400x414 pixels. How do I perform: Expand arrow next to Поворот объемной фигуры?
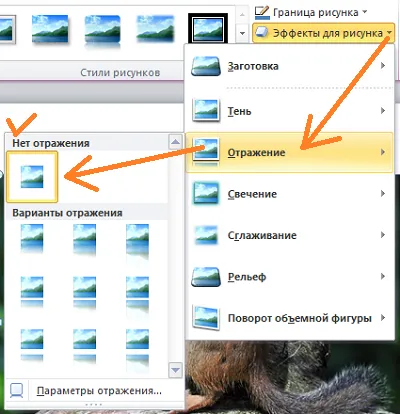[x=383, y=318]
